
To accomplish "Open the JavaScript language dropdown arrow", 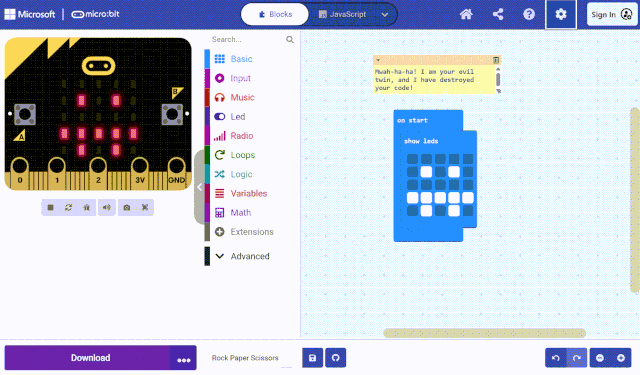I will click(x=384, y=15).
